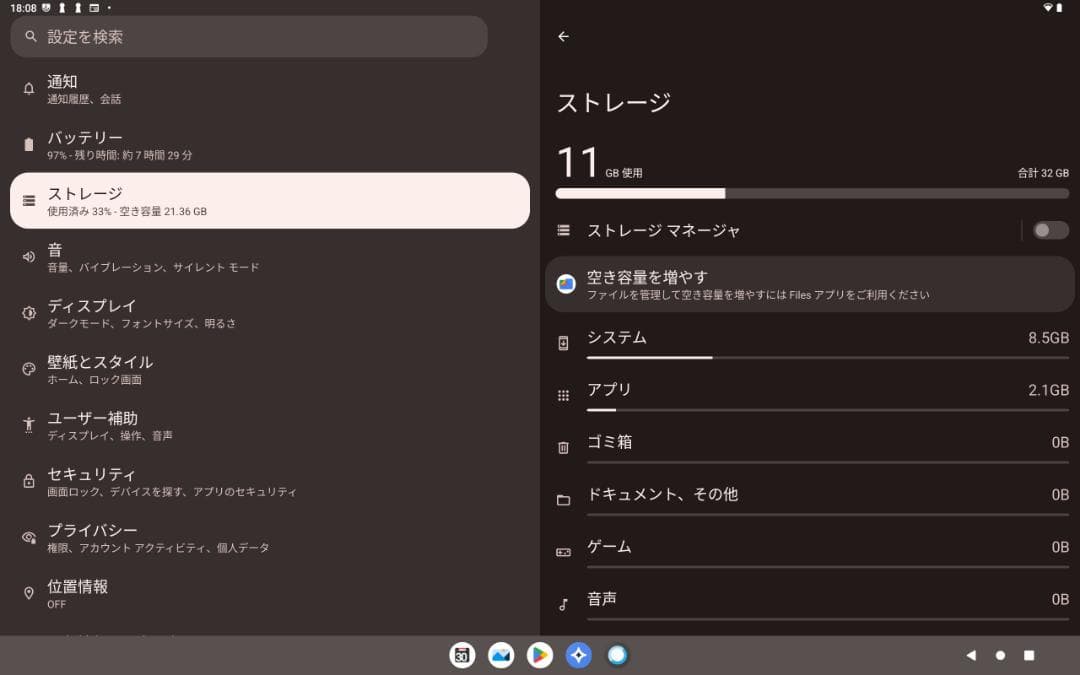Click the list icon beside ストレージ マネージャ

click(563, 230)
